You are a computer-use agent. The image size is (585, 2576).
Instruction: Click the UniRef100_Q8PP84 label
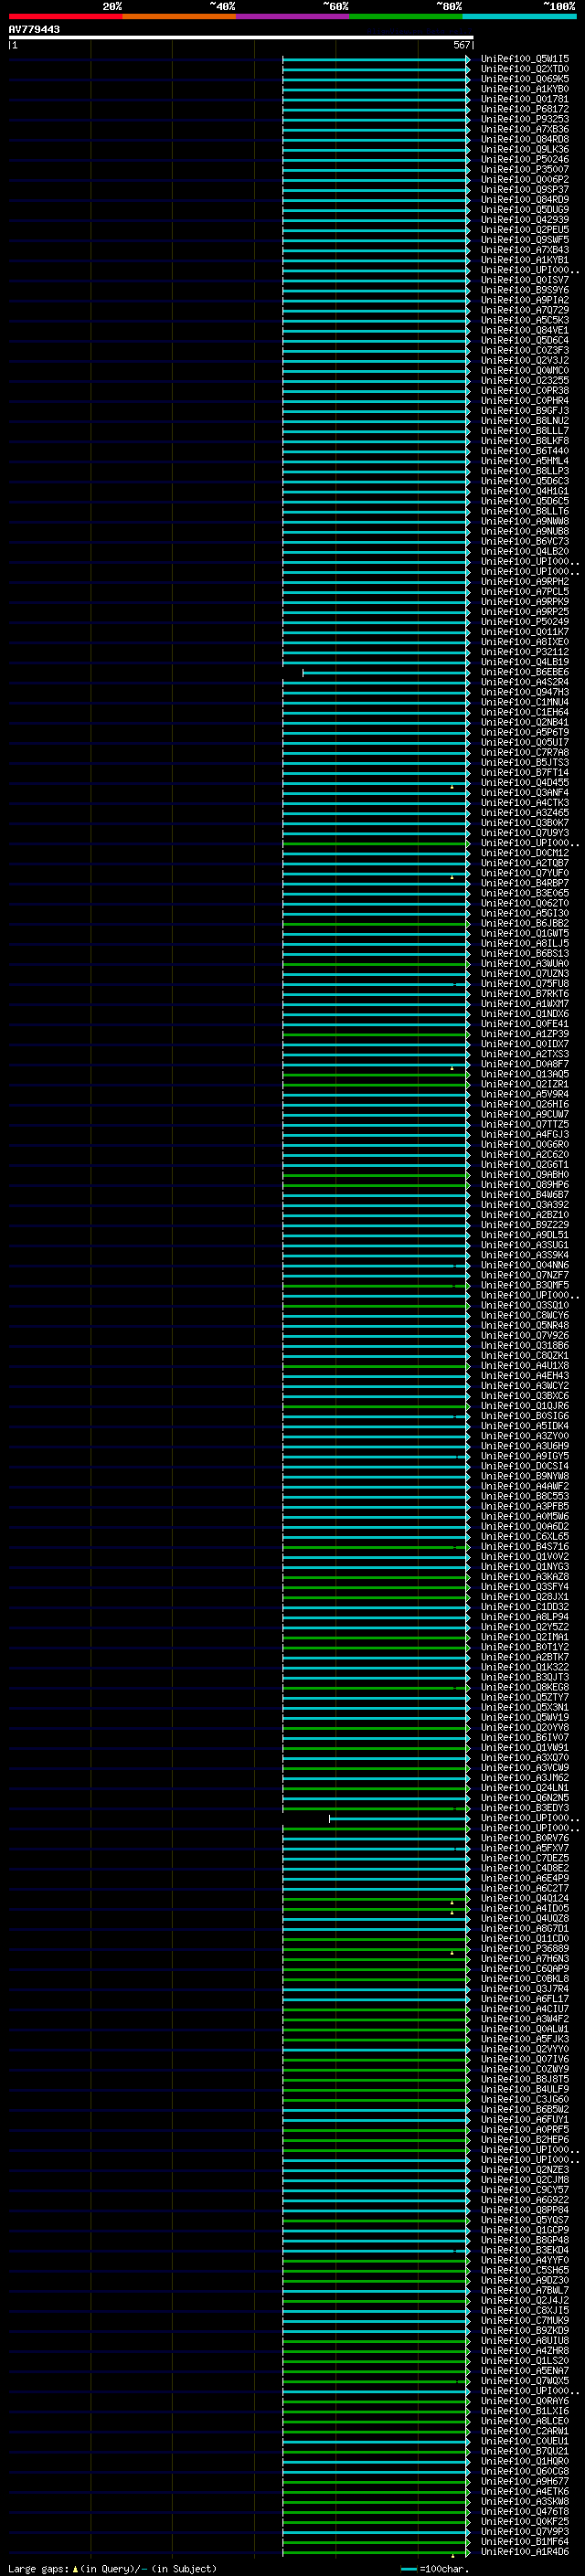pos(525,2209)
